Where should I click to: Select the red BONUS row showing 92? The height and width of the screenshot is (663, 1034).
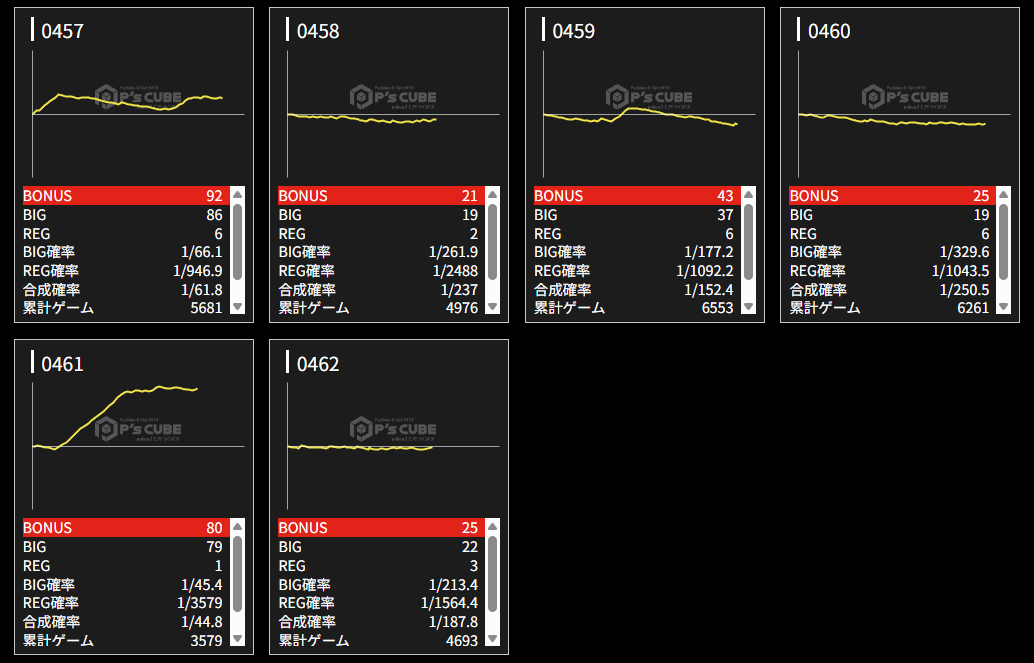tap(123, 196)
